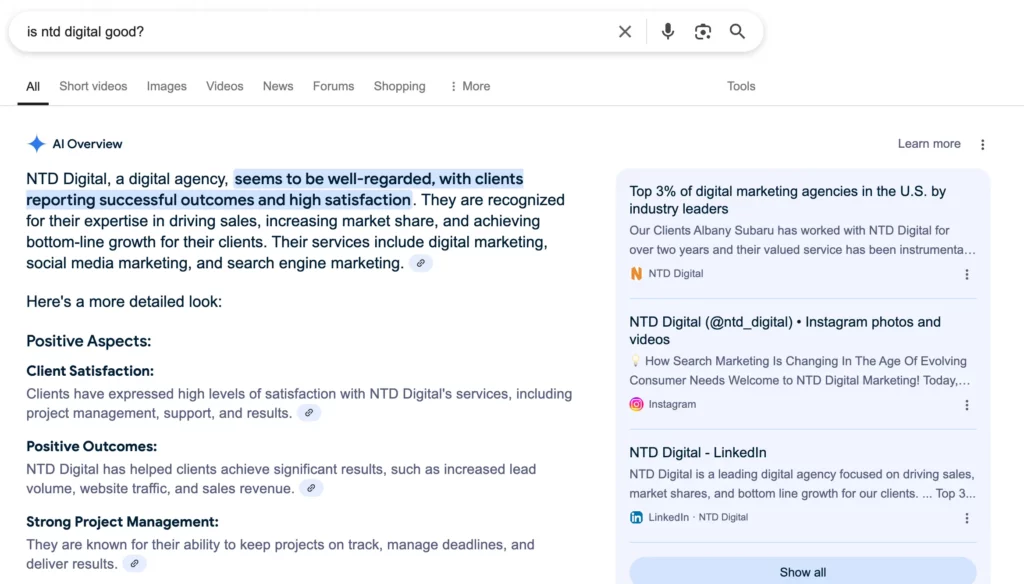This screenshot has width=1024, height=584.
Task: Click the NTD Digital favicon on the top card
Action: pos(637,272)
